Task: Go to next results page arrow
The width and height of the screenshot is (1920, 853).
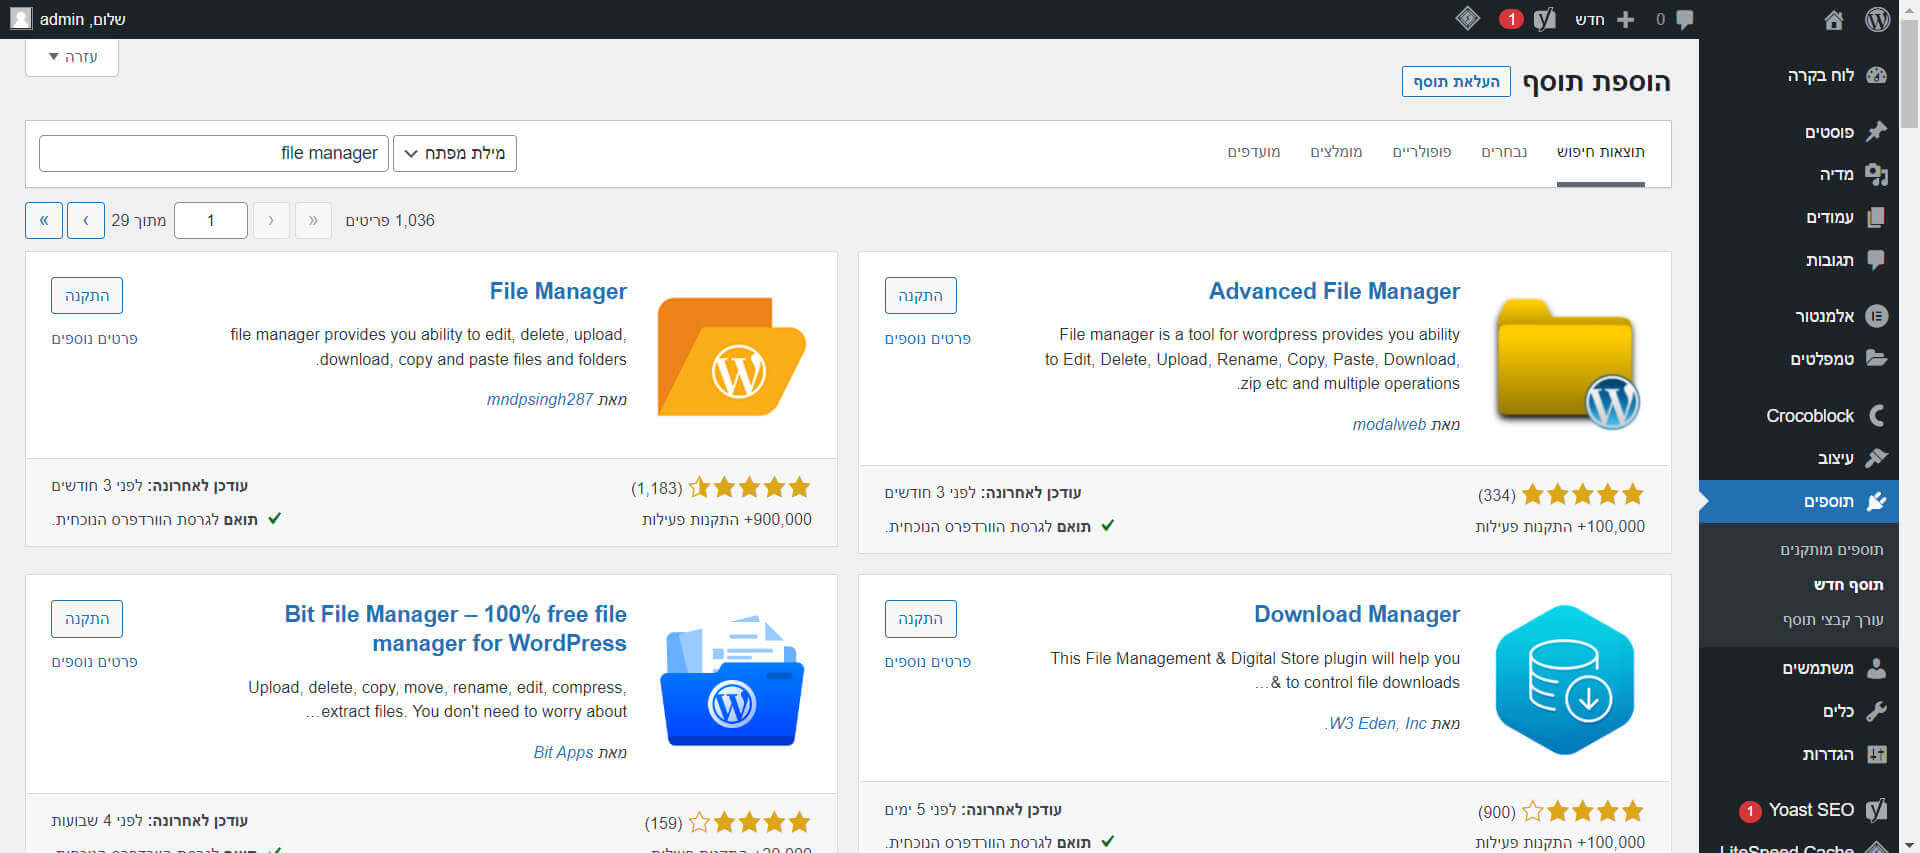Action: click(86, 220)
